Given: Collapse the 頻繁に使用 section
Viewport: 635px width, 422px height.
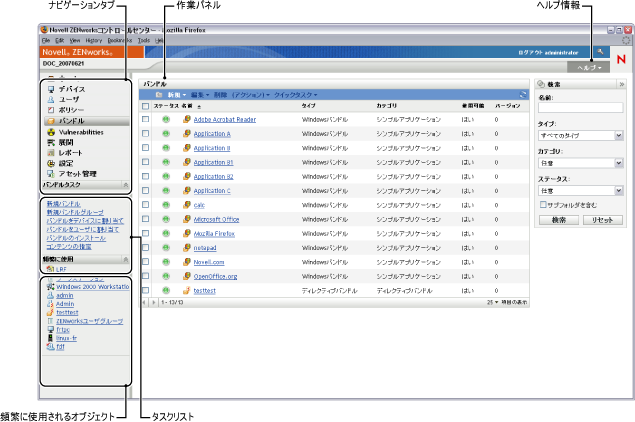Looking at the screenshot, I should pyautogui.click(x=126, y=259).
